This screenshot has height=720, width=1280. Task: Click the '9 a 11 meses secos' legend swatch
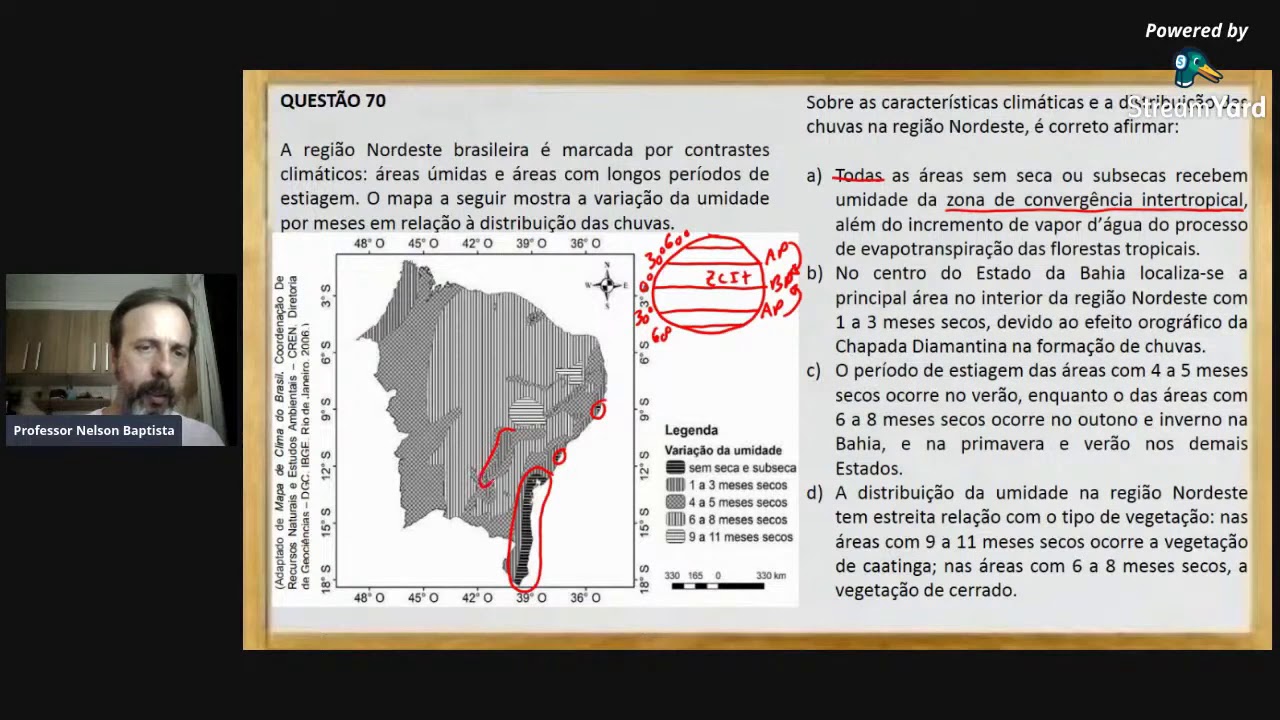coord(675,537)
